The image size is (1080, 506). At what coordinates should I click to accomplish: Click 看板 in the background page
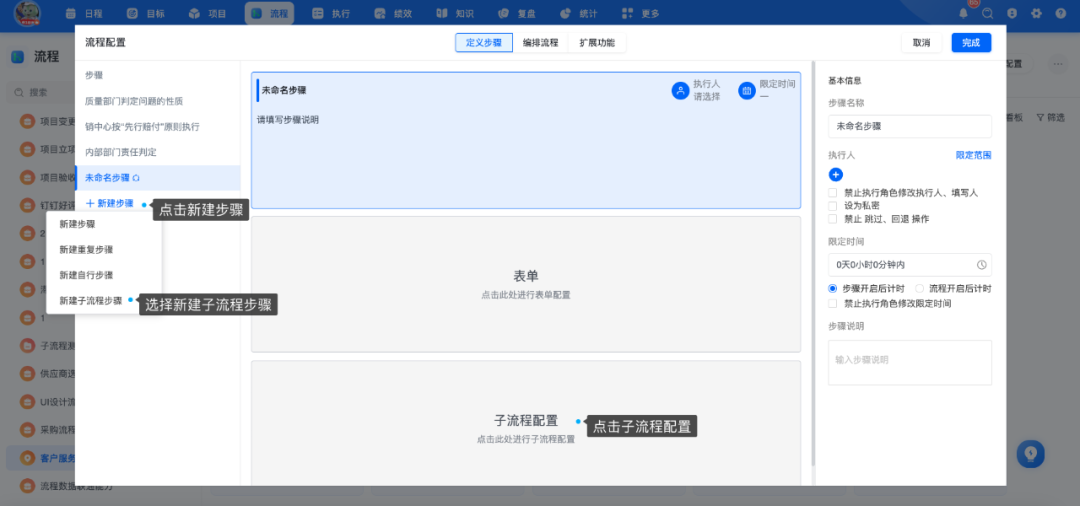(1014, 118)
